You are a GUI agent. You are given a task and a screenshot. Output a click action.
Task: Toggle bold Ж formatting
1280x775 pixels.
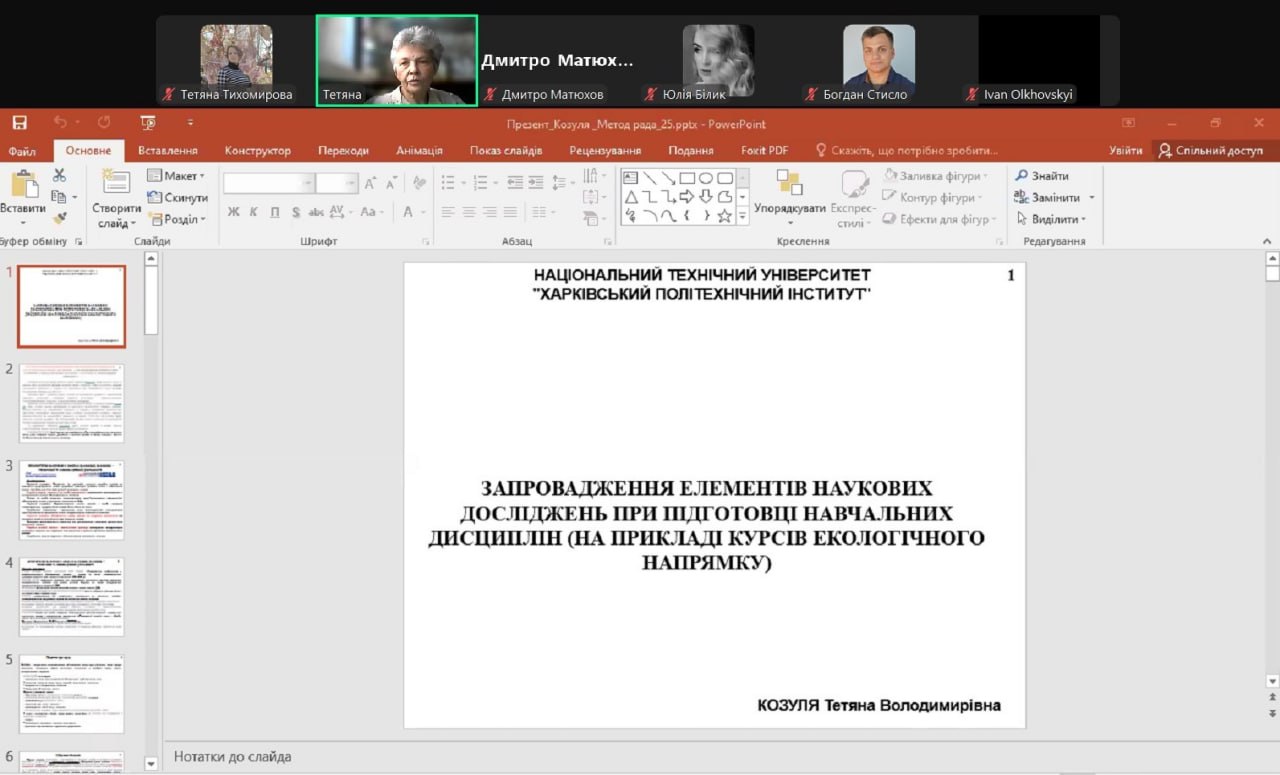click(233, 212)
